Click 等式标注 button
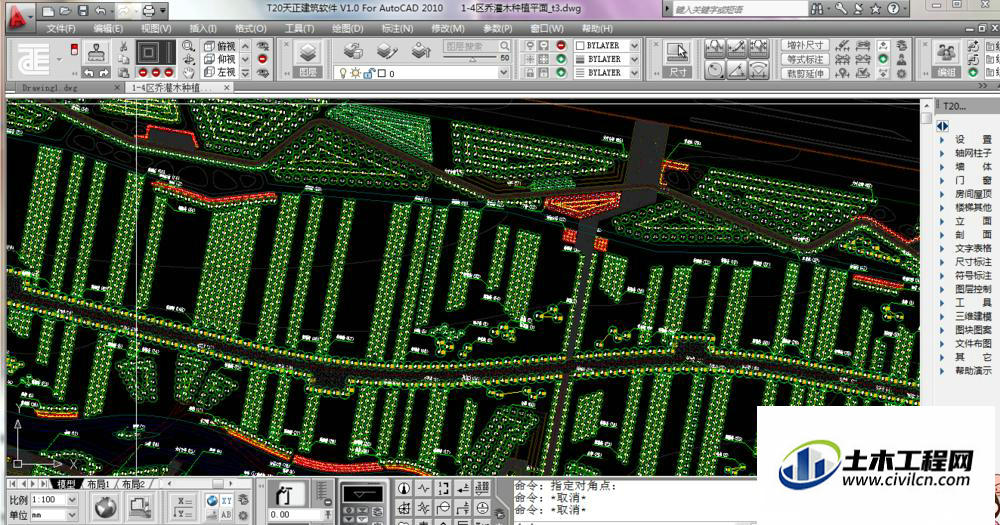The width and height of the screenshot is (1000, 525). click(805, 59)
